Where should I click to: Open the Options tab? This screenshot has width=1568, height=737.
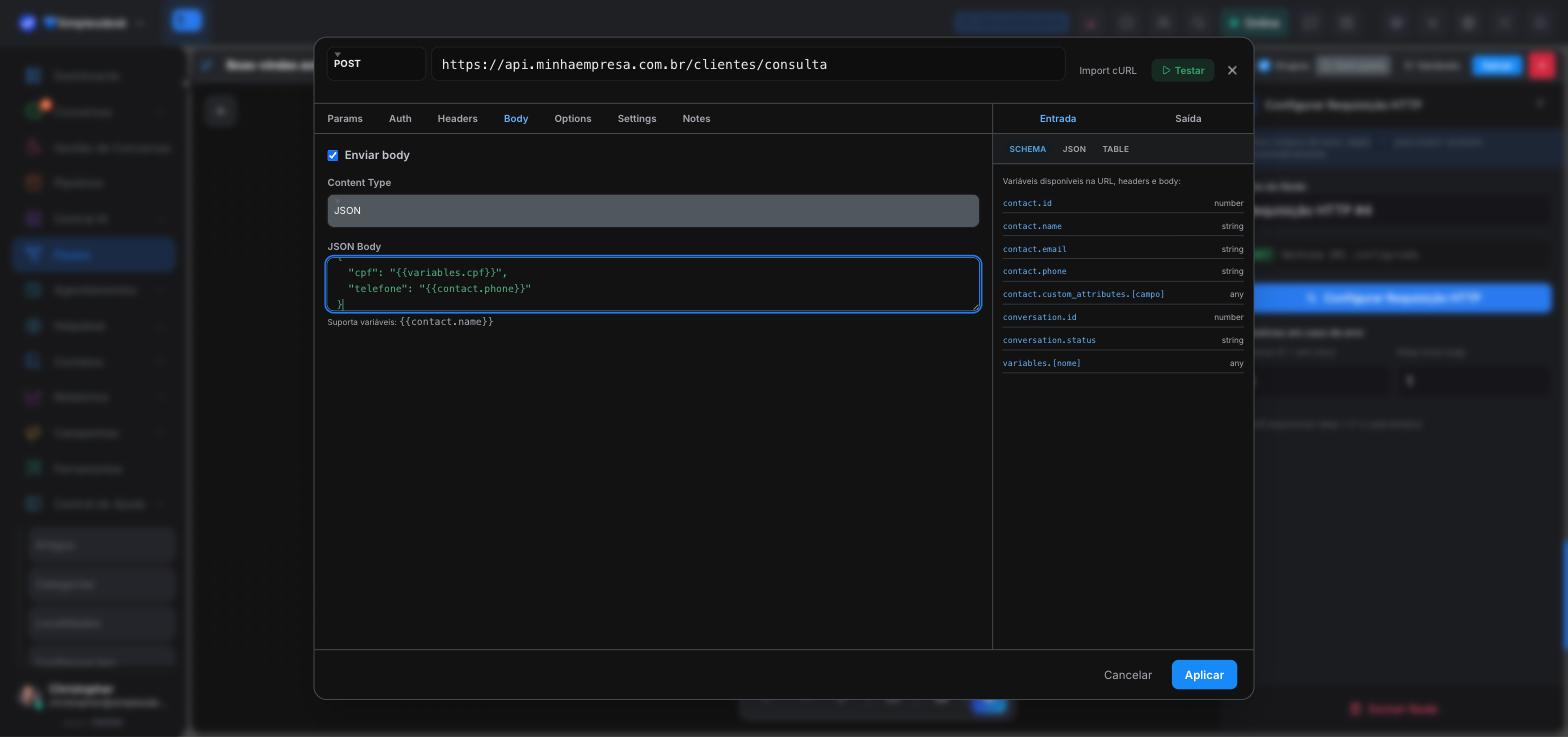(x=573, y=119)
